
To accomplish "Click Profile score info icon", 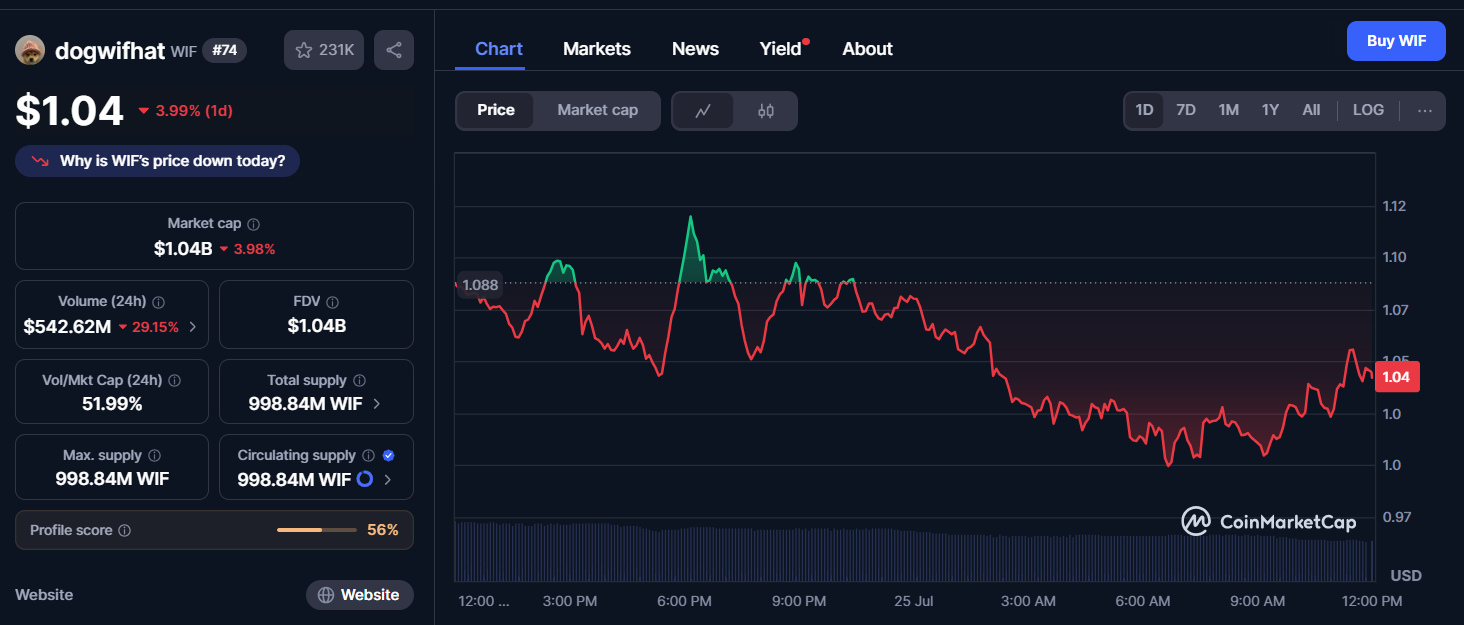I will click(125, 531).
